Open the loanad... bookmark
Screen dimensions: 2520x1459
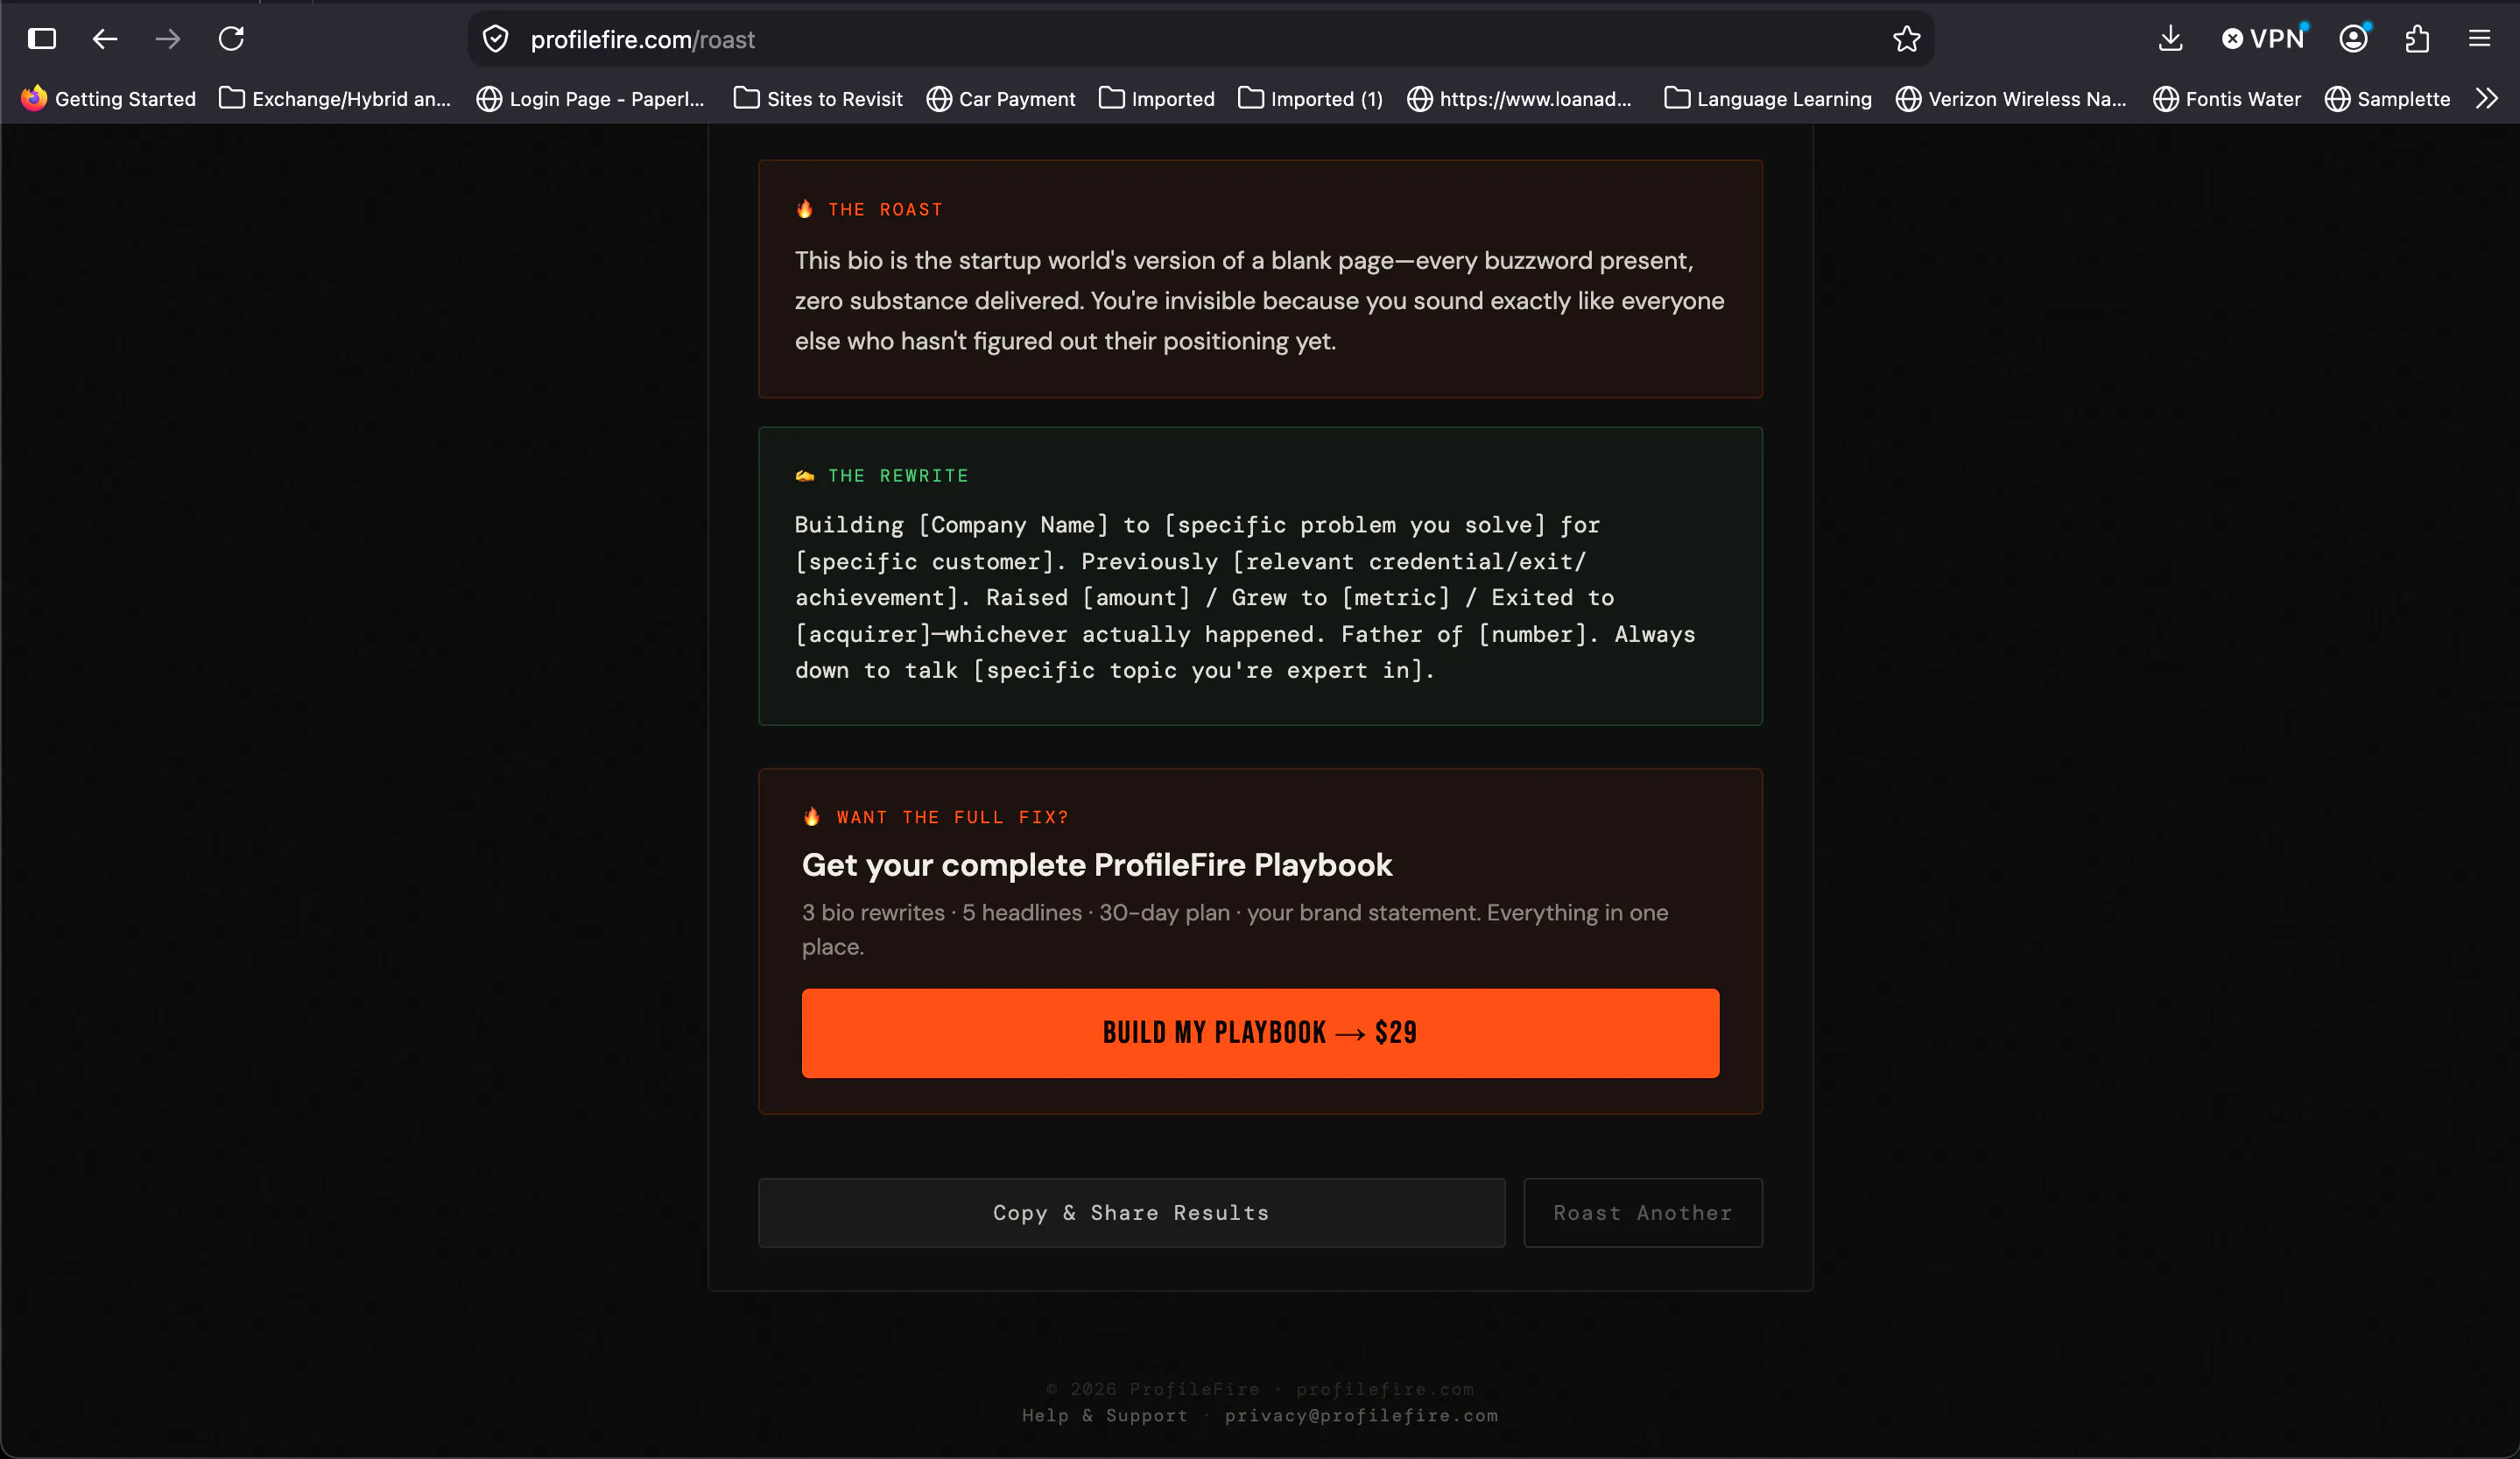point(1520,98)
